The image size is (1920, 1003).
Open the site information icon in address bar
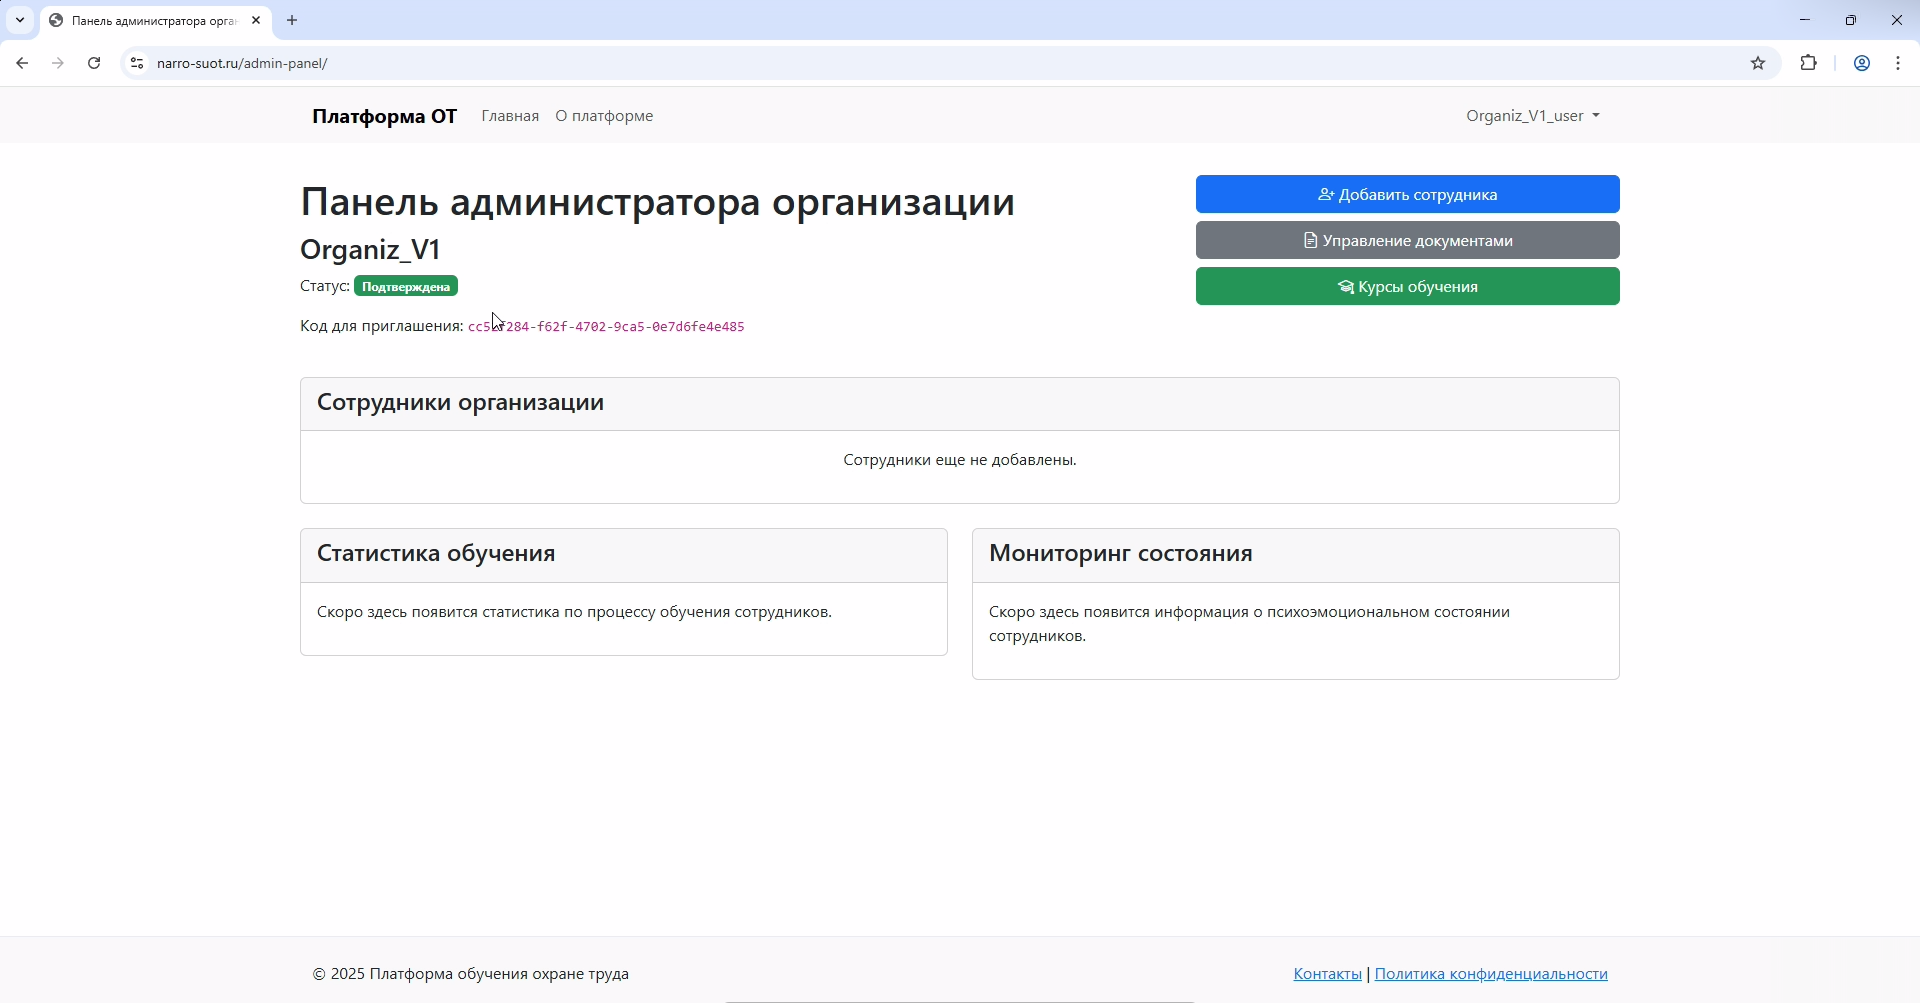(x=136, y=63)
